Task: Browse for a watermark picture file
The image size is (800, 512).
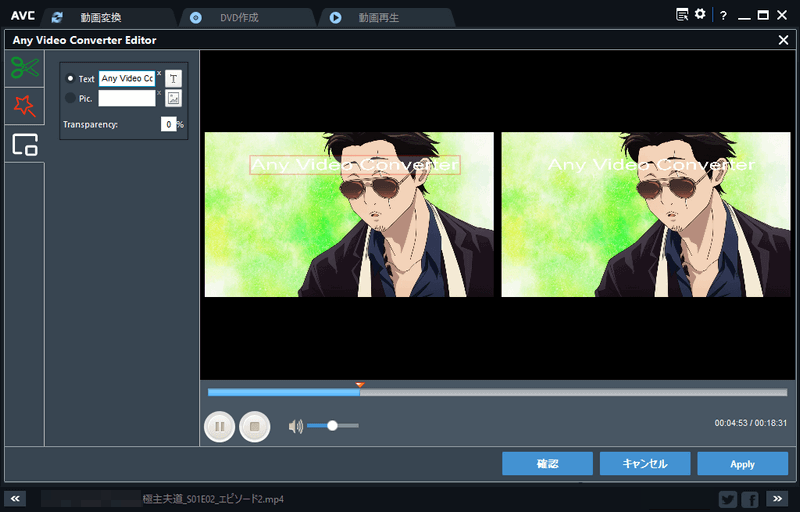Action: [173, 98]
